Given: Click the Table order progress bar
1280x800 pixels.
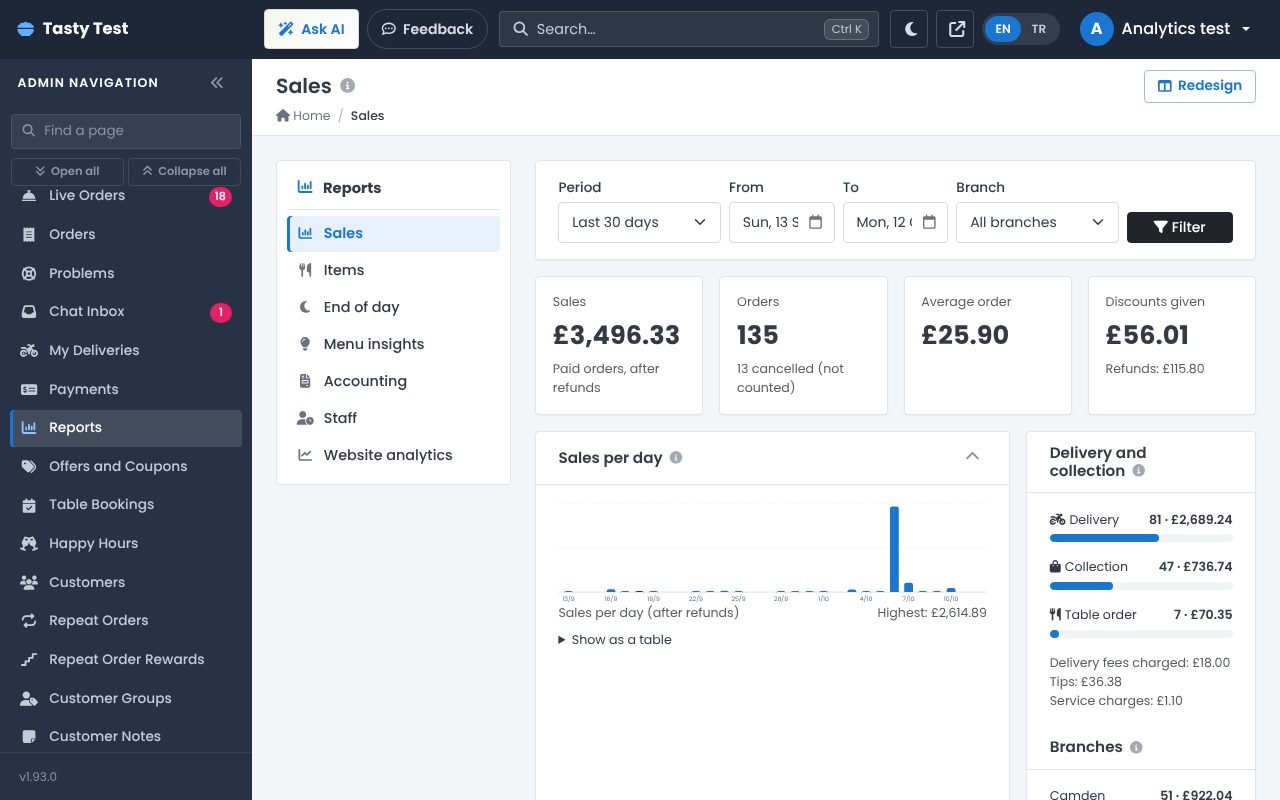Looking at the screenshot, I should [x=1141, y=634].
